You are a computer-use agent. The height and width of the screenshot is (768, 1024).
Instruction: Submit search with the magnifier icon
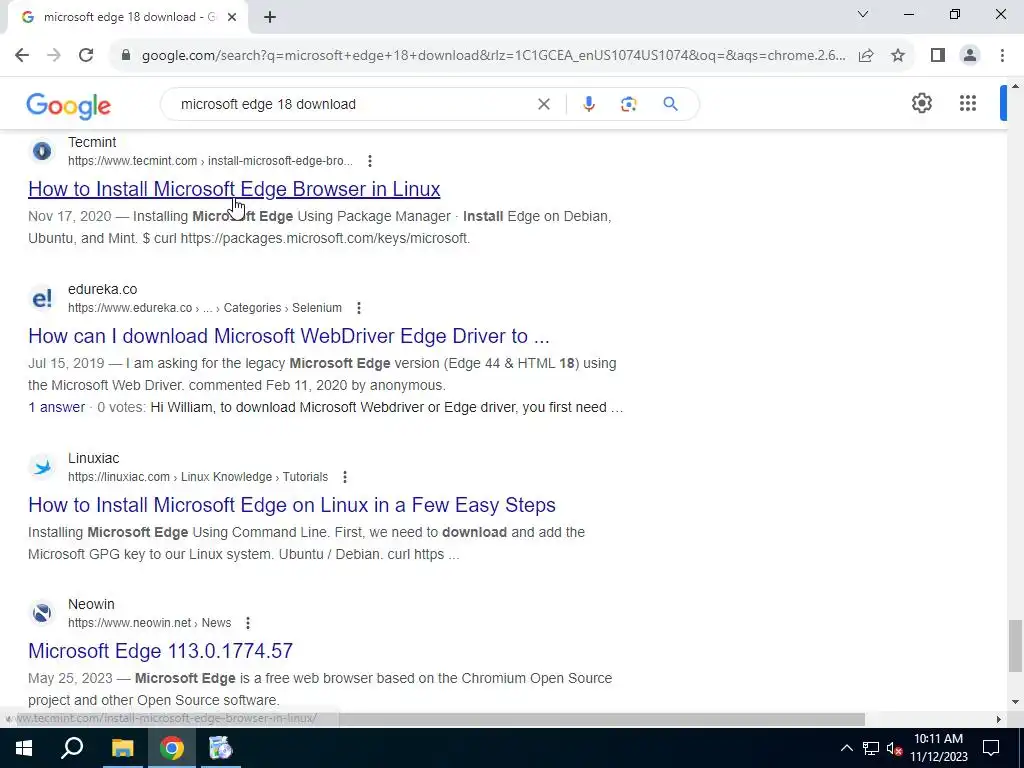pos(670,104)
